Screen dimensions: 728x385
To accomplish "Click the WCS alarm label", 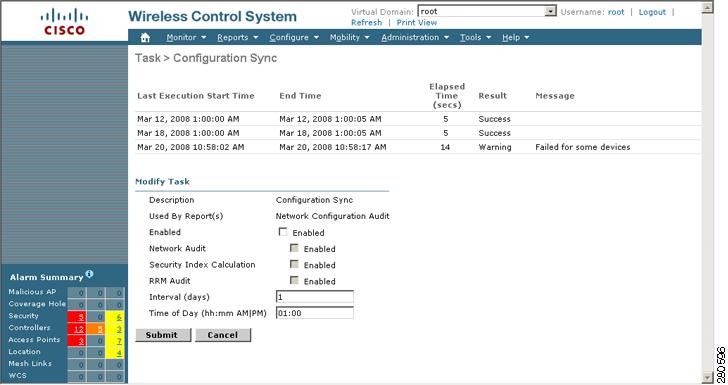I will click(x=17, y=375).
